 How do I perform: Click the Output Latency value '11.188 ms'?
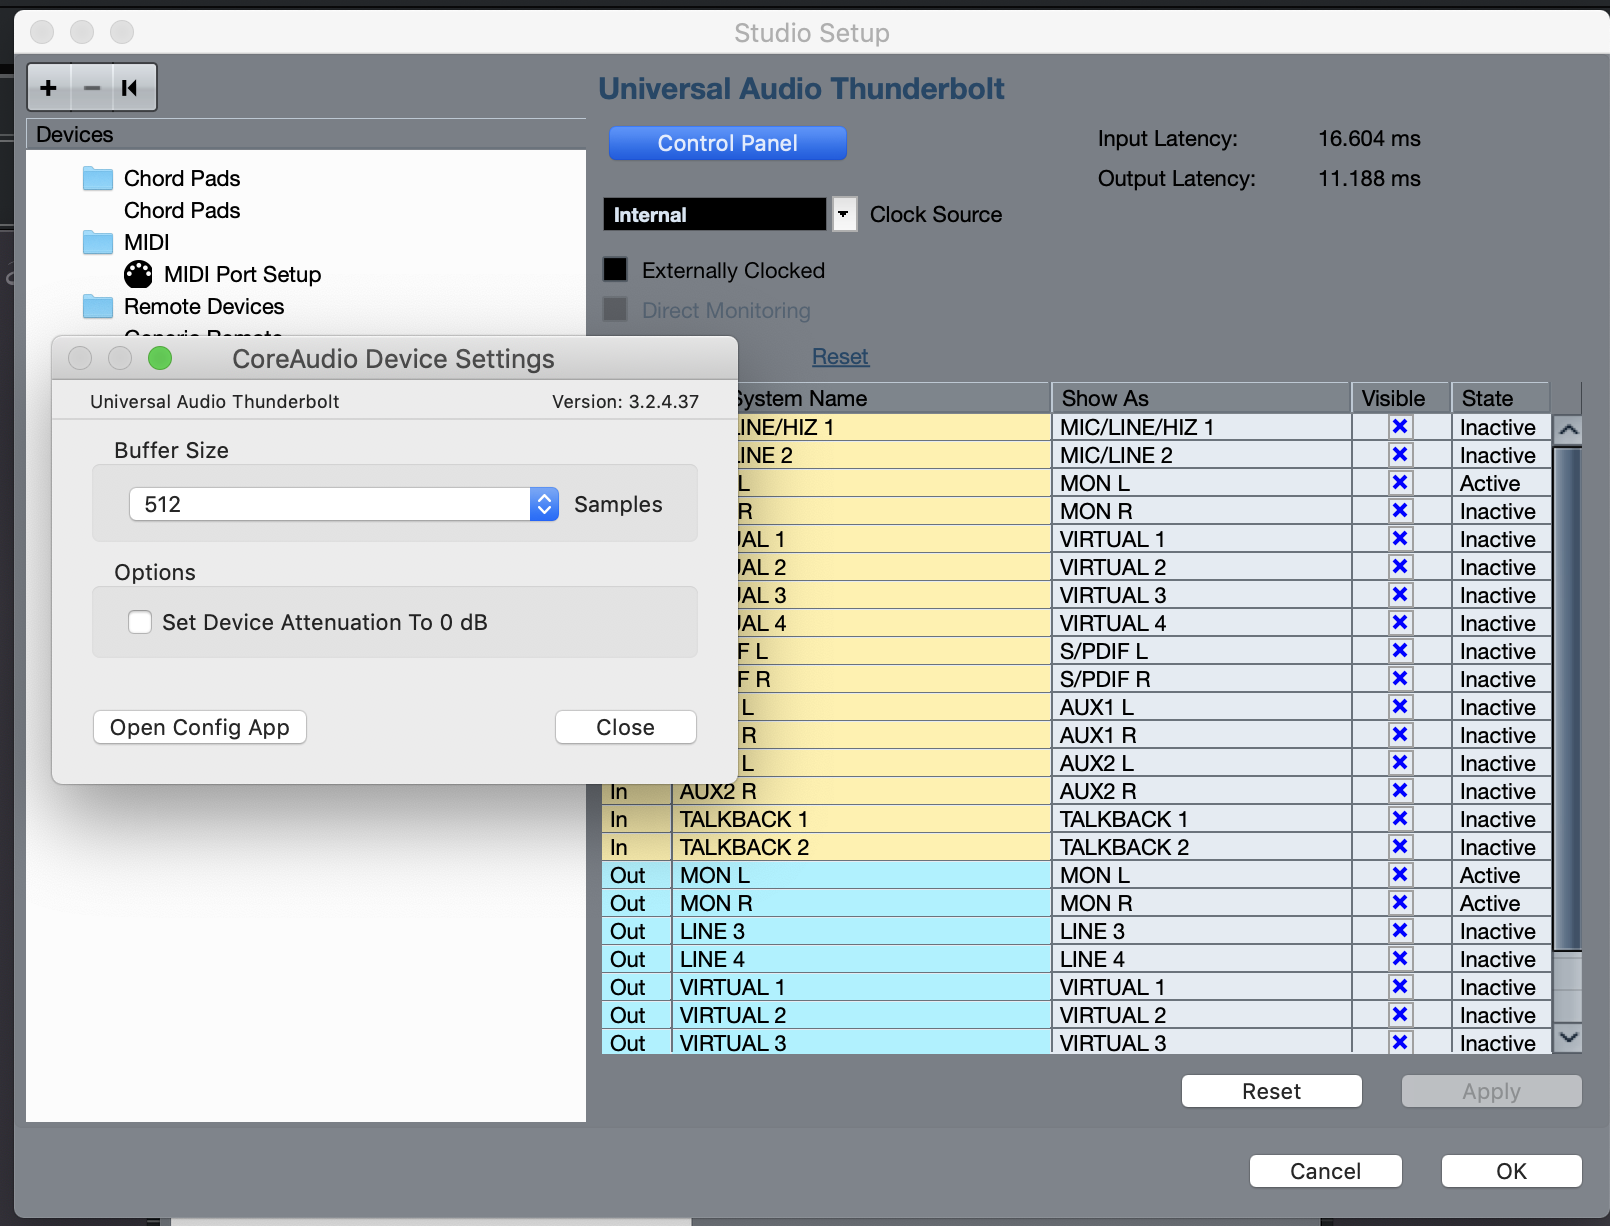click(x=1369, y=178)
